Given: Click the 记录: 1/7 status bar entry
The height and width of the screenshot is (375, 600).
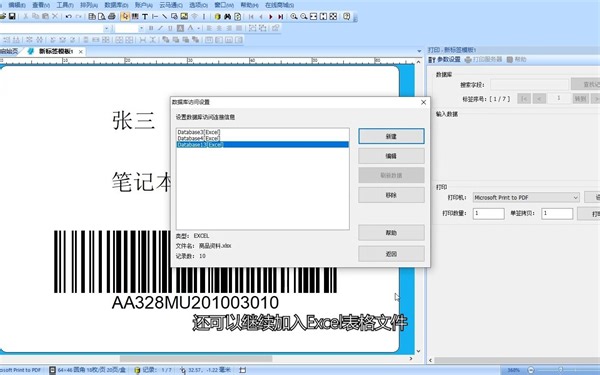Looking at the screenshot, I should click(153, 370).
